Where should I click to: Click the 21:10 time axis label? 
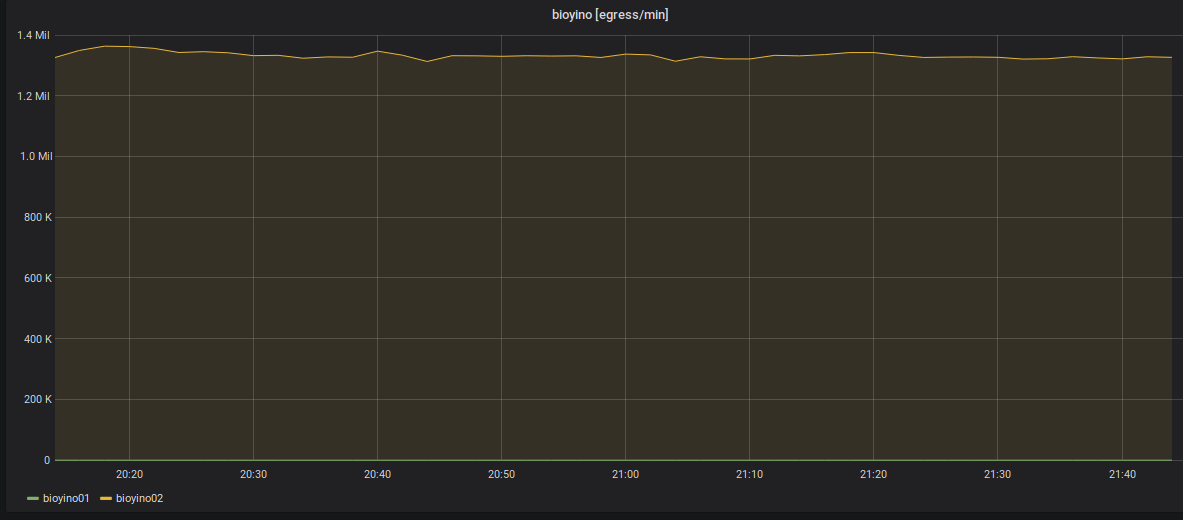coord(749,474)
